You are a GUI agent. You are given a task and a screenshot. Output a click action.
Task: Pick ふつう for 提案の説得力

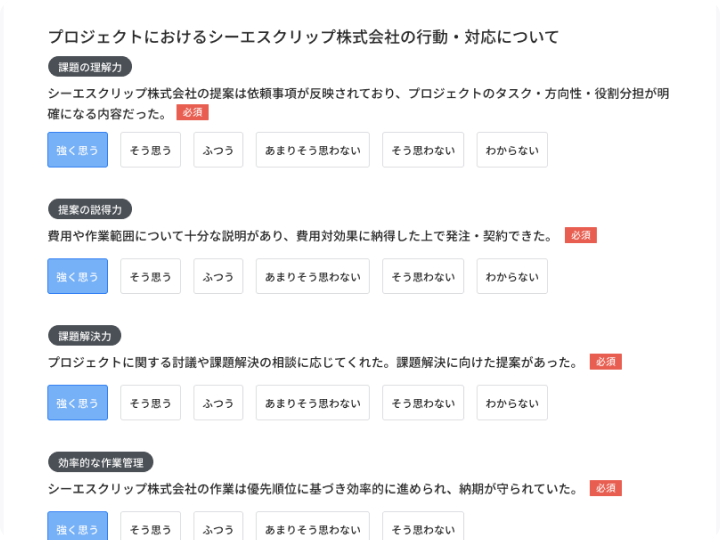click(x=218, y=276)
